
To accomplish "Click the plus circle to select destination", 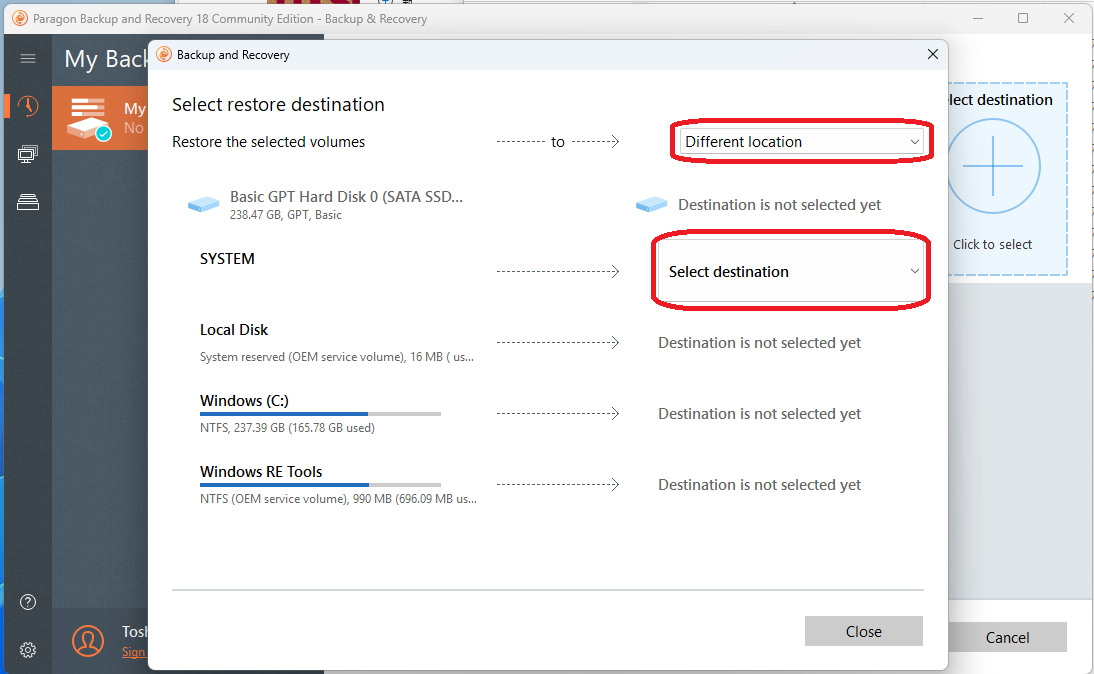I will point(993,166).
